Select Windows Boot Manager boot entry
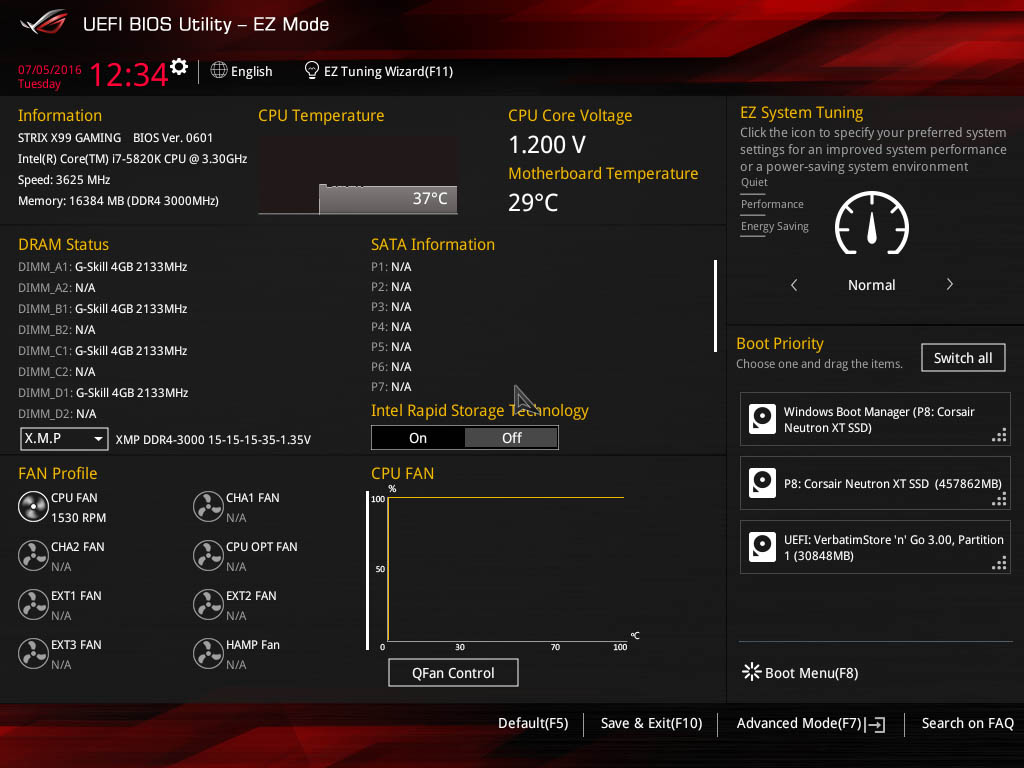 pyautogui.click(x=875, y=419)
